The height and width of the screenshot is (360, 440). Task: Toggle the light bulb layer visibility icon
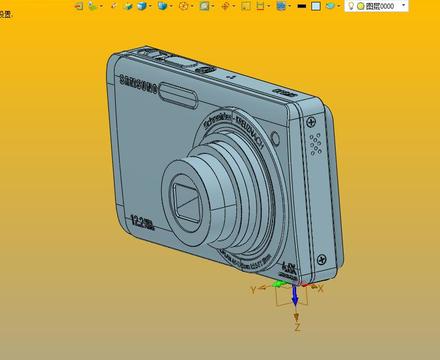click(351, 6)
